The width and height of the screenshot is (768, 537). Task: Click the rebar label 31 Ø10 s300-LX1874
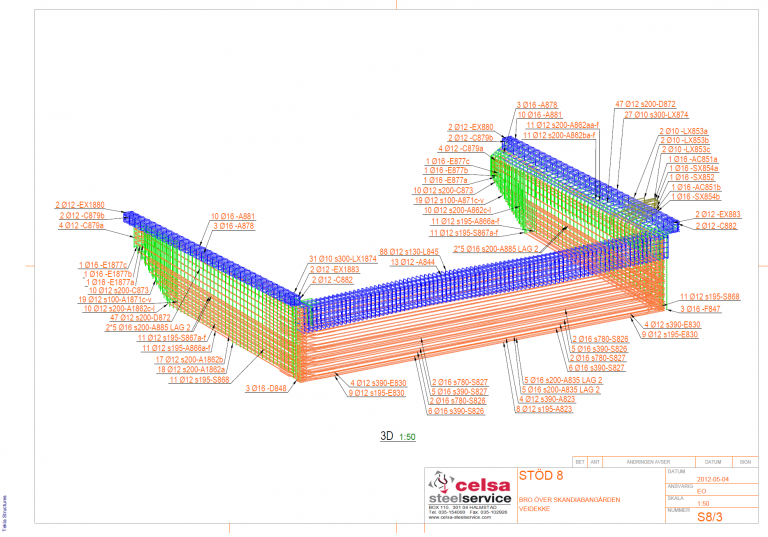(343, 259)
